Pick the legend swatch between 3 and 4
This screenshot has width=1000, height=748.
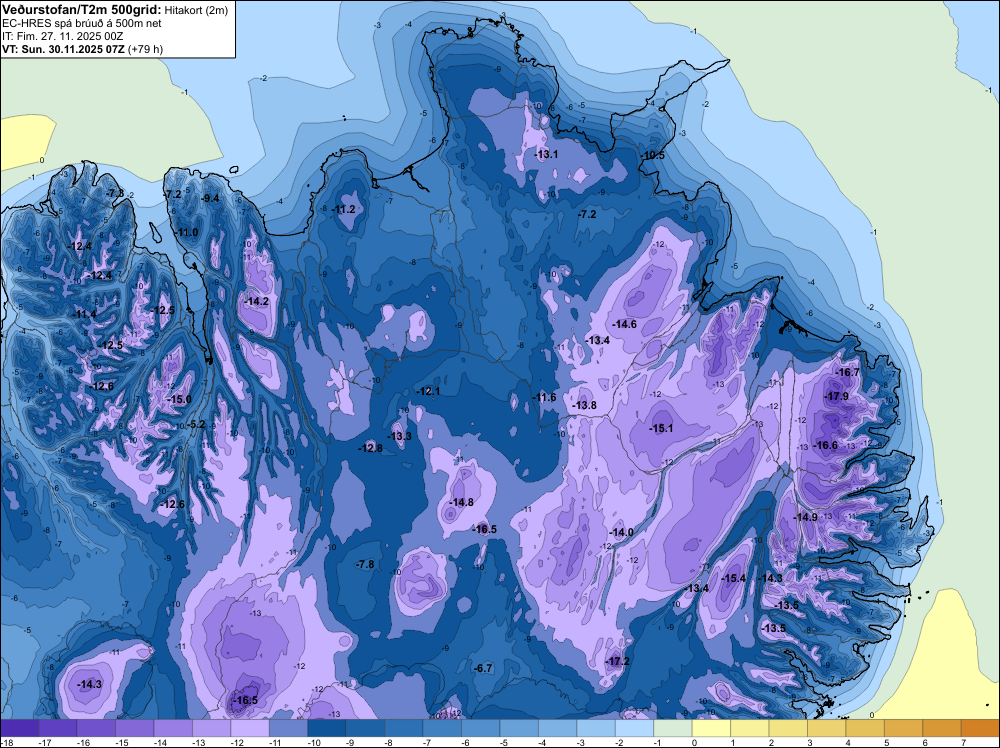(x=827, y=728)
